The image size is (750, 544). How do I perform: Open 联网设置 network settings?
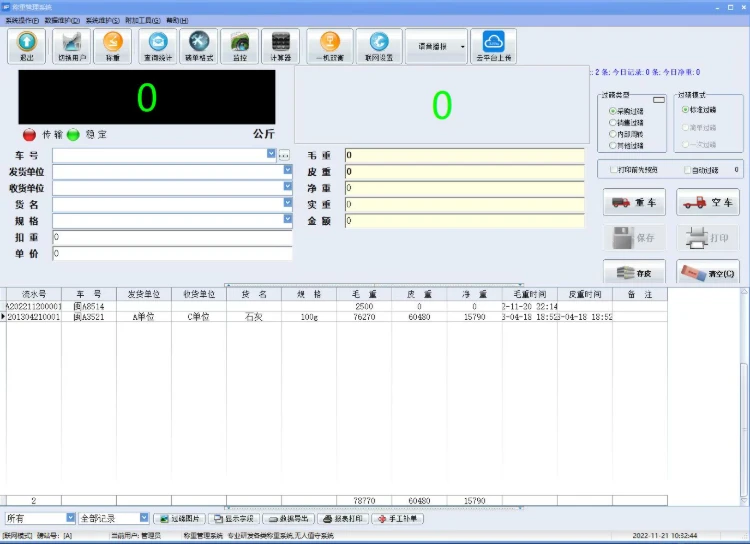379,46
